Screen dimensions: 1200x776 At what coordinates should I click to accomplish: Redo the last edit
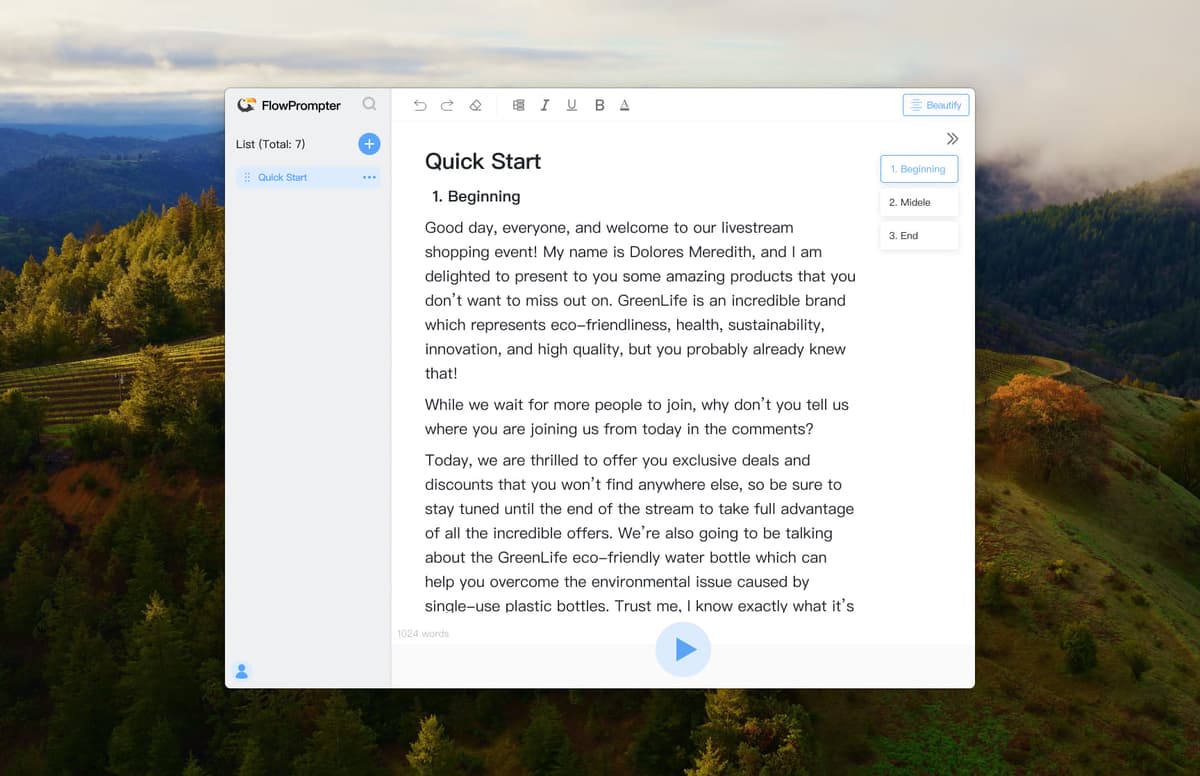tap(447, 104)
